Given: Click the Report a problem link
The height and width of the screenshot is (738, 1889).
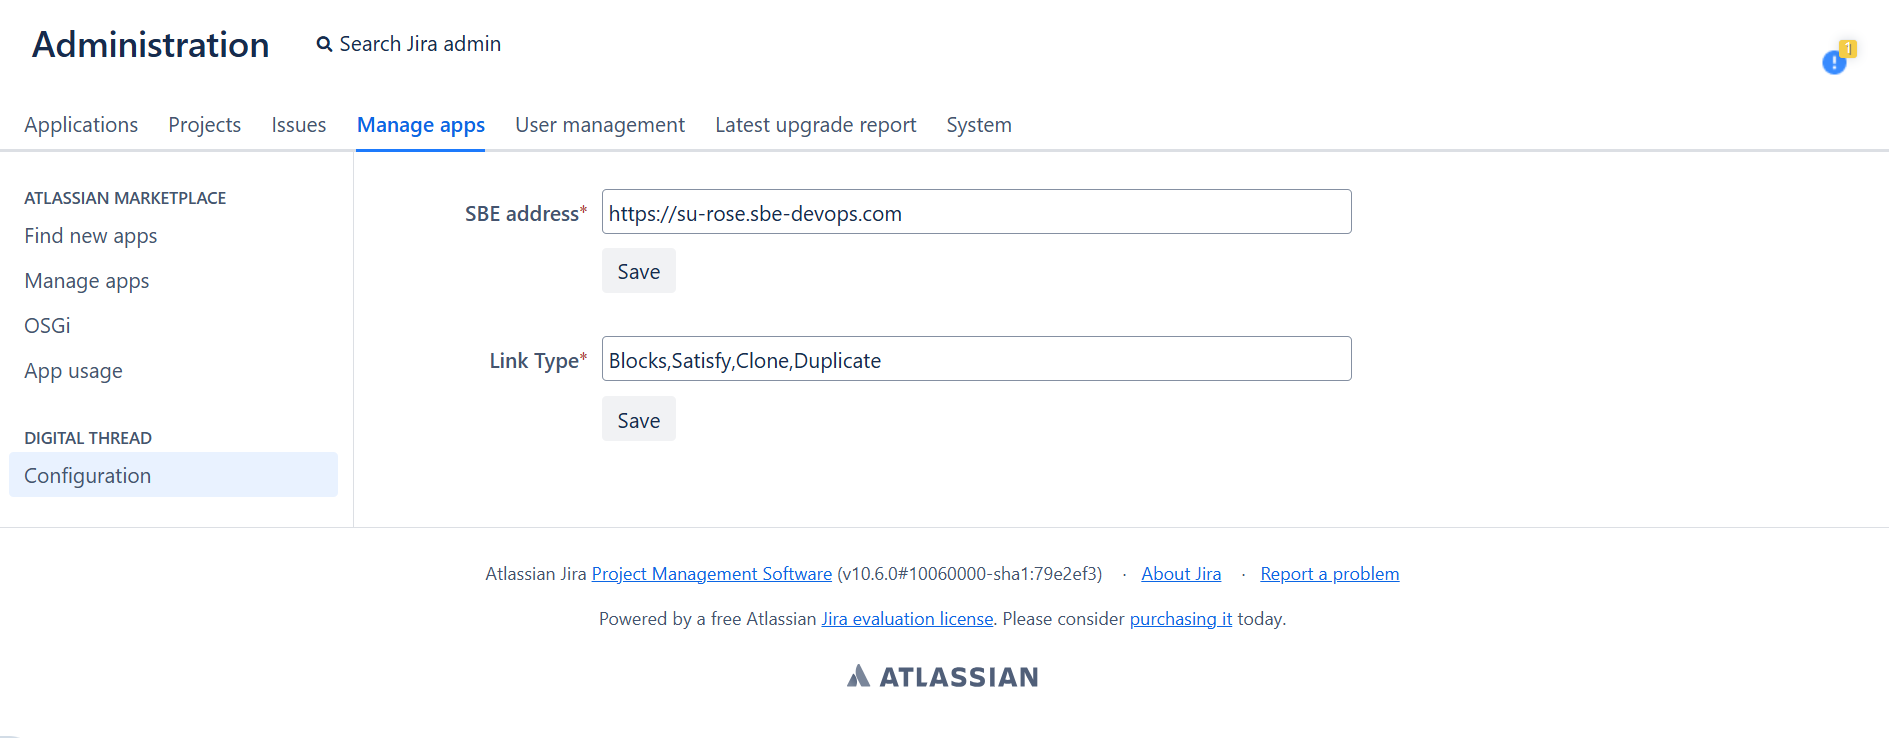Looking at the screenshot, I should coord(1329,574).
